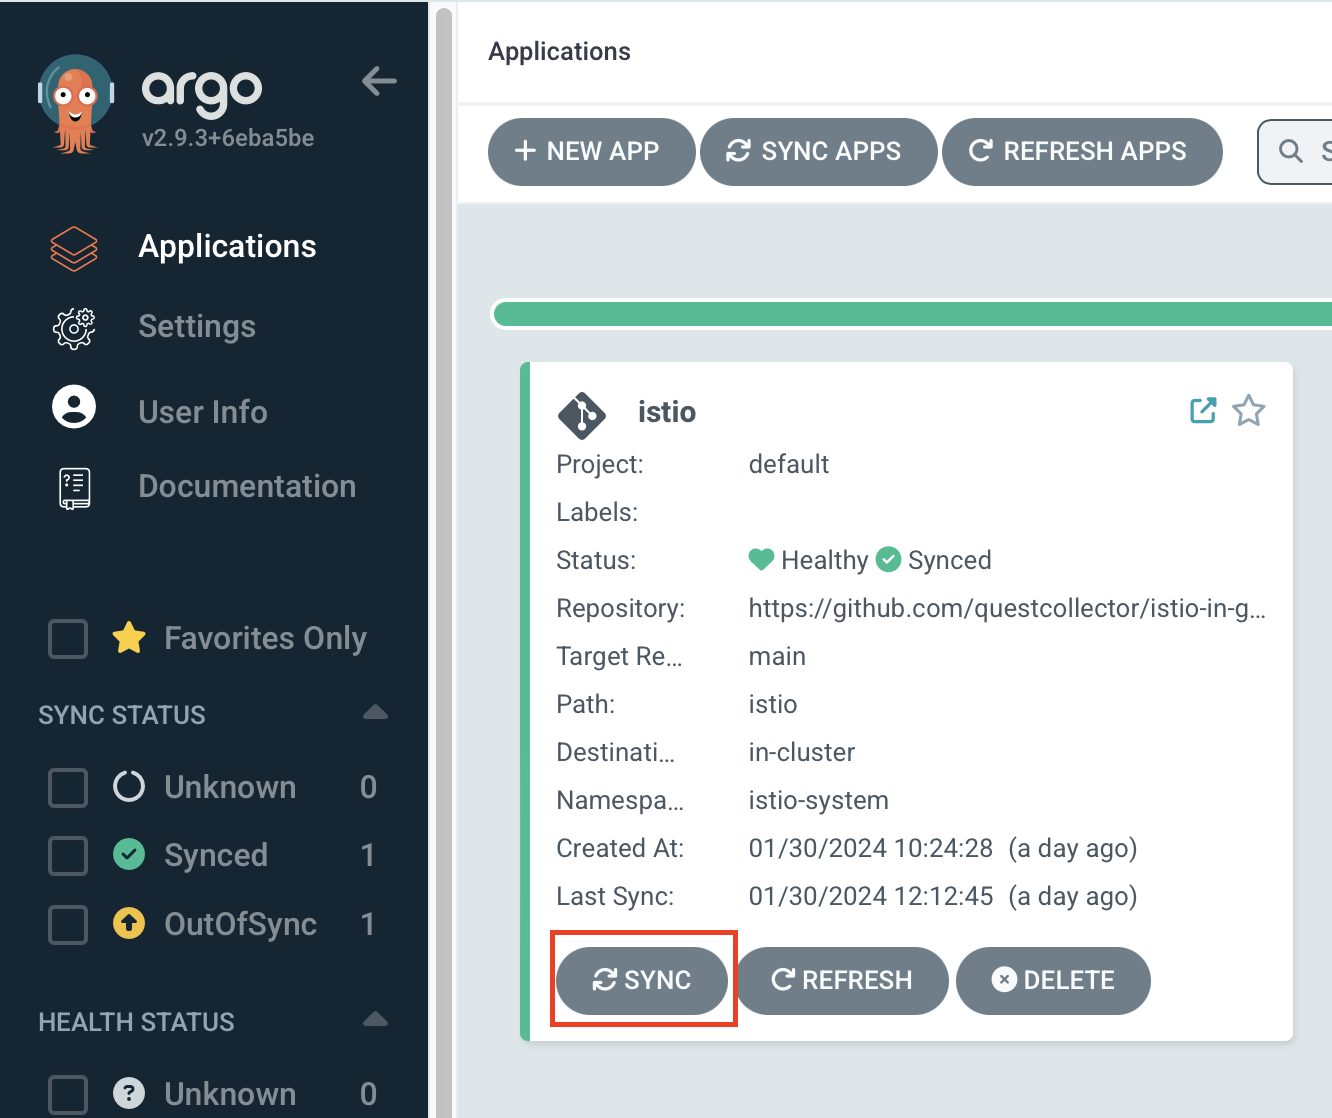Open the Settings menu item
The image size is (1332, 1118).
197,327
